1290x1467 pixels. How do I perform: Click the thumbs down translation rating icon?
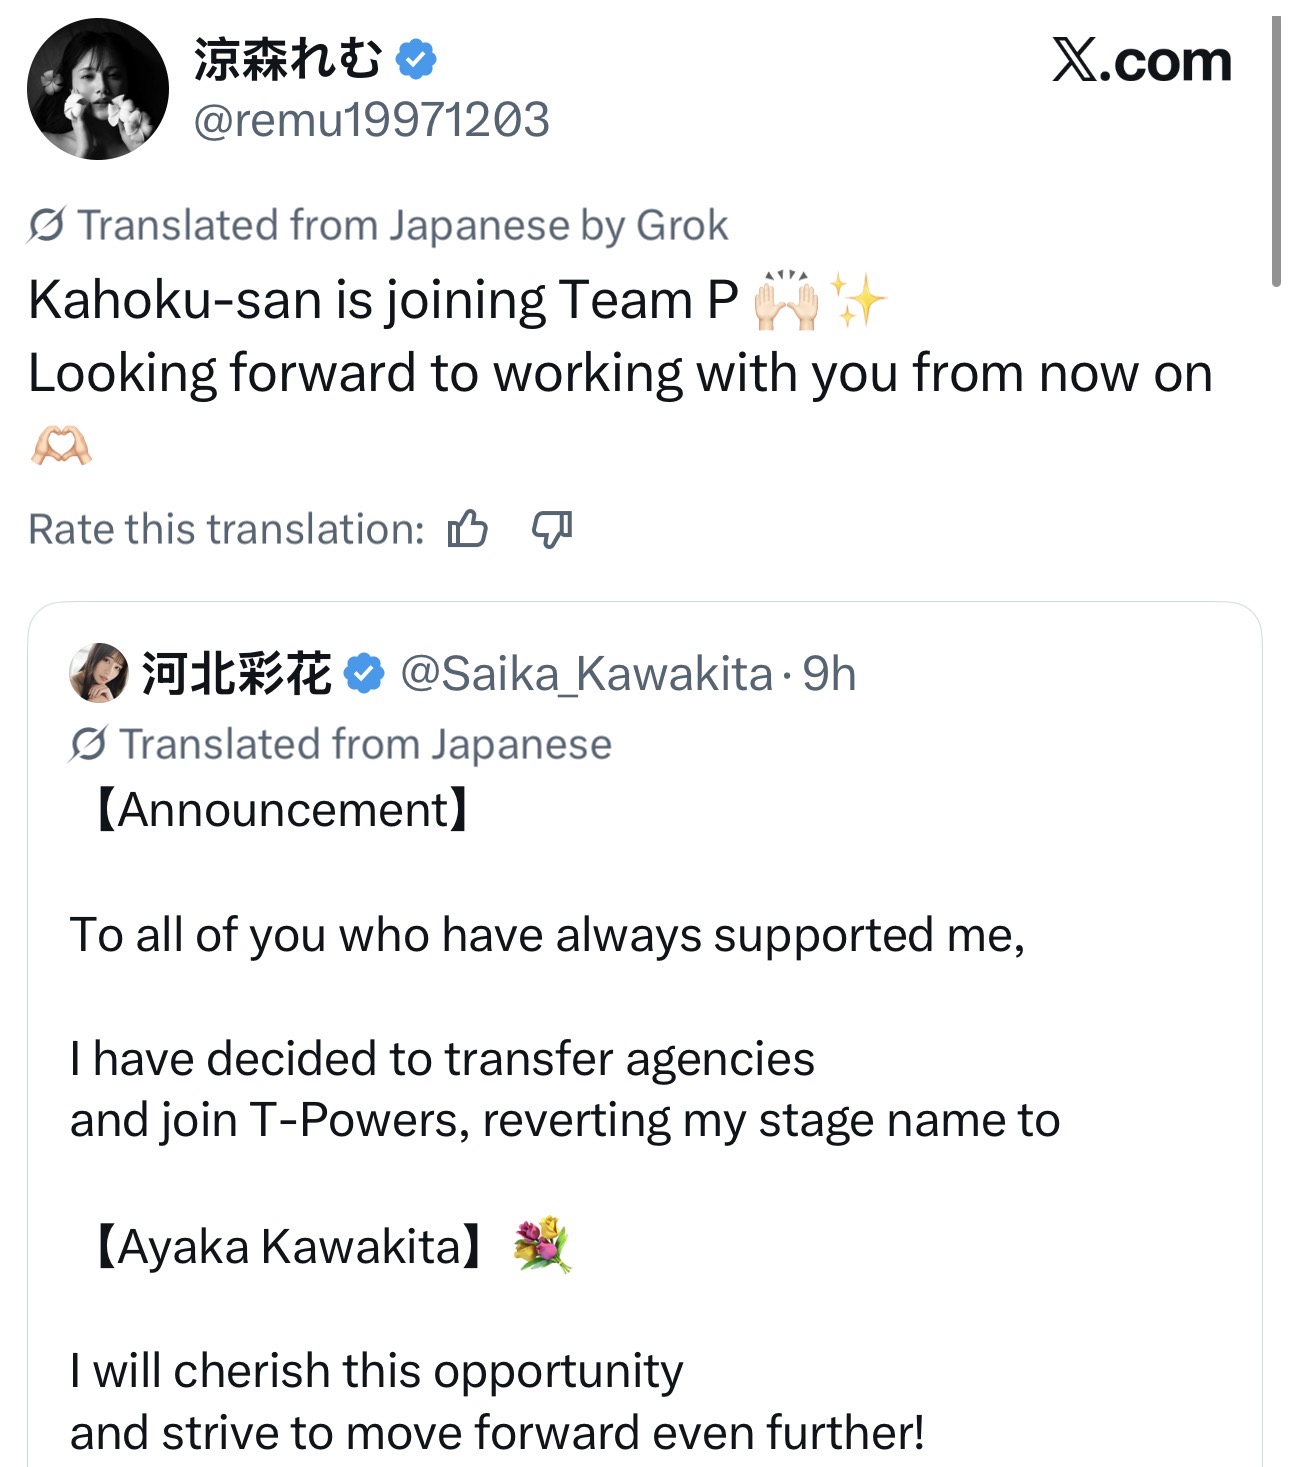point(552,528)
